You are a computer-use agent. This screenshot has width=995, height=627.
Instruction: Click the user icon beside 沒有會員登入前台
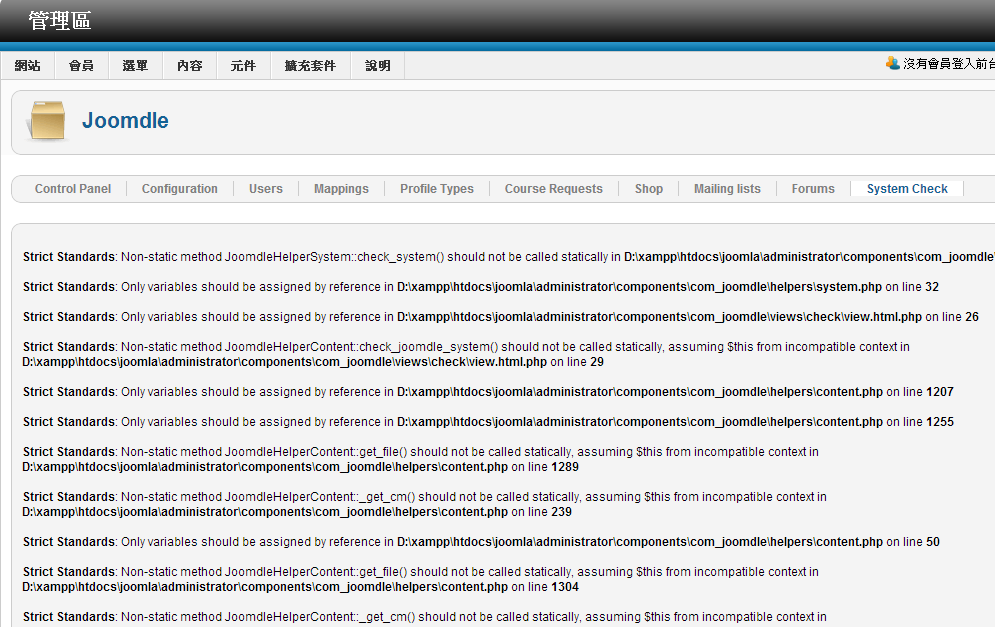pyautogui.click(x=892, y=63)
